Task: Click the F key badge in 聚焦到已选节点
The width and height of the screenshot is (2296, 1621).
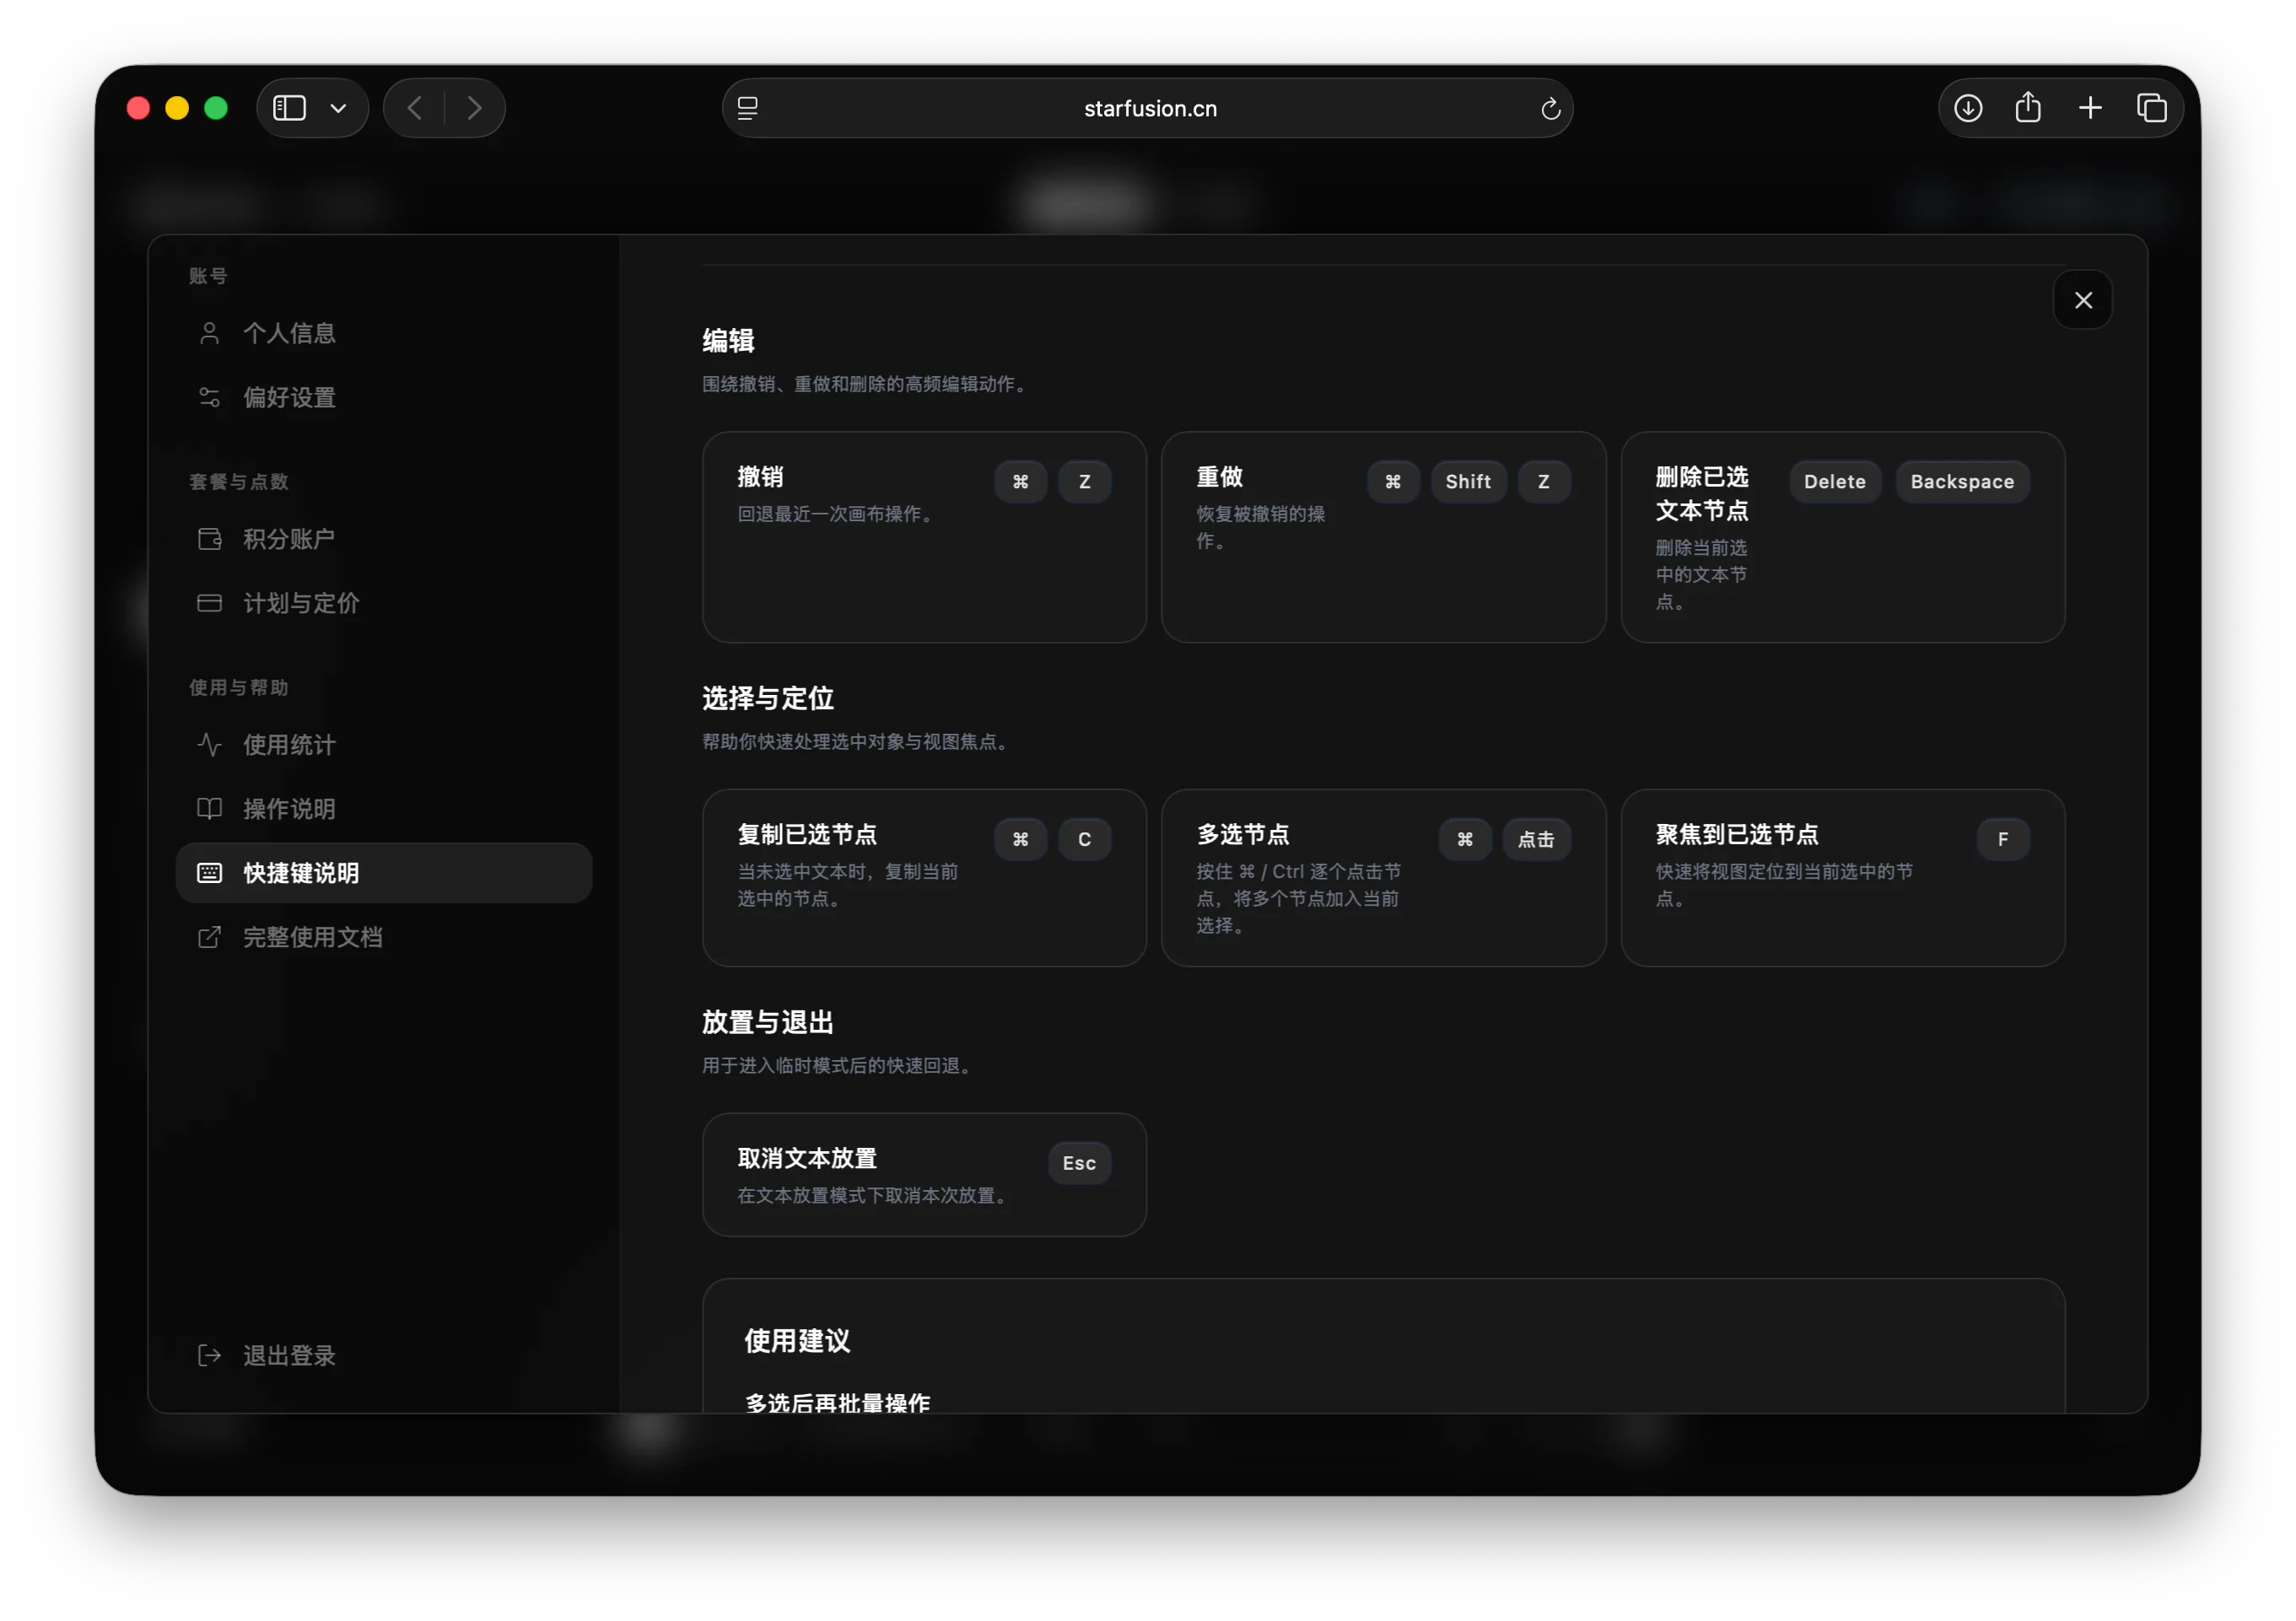Action: [x=2003, y=840]
